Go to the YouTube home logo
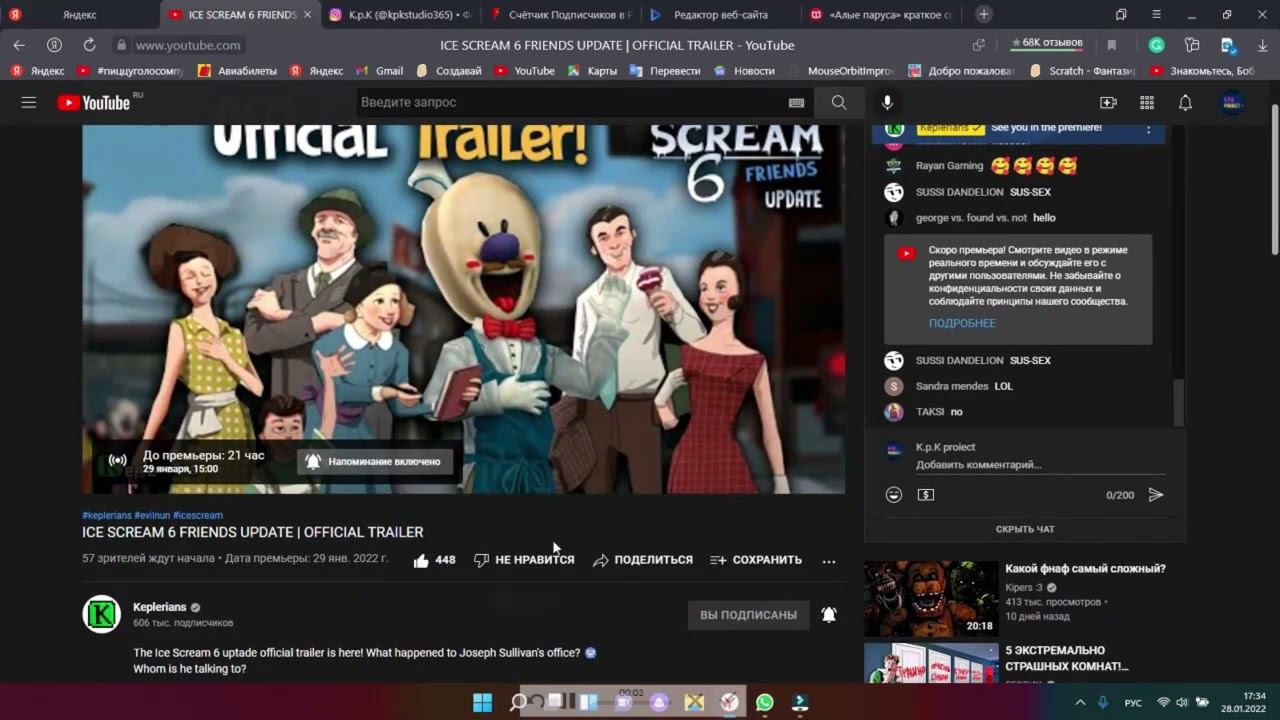Screen dimensions: 1280x720 (x=94, y=102)
